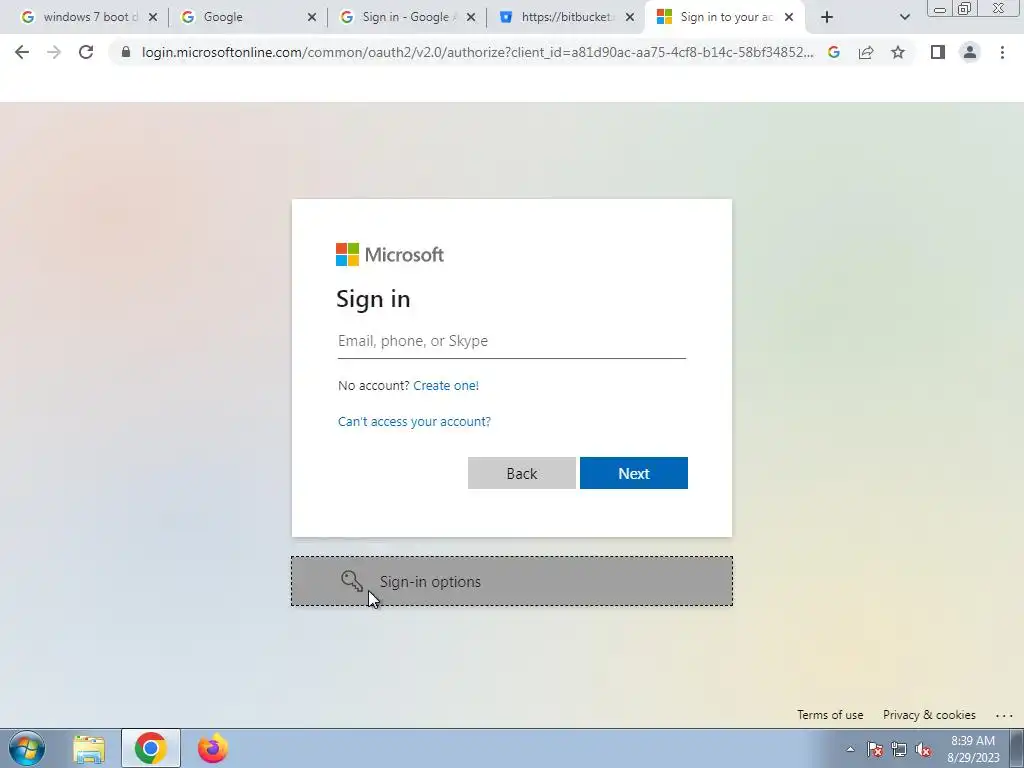Close the Sign in - Google tab
This screenshot has width=1024, height=768.
pyautogui.click(x=470, y=18)
